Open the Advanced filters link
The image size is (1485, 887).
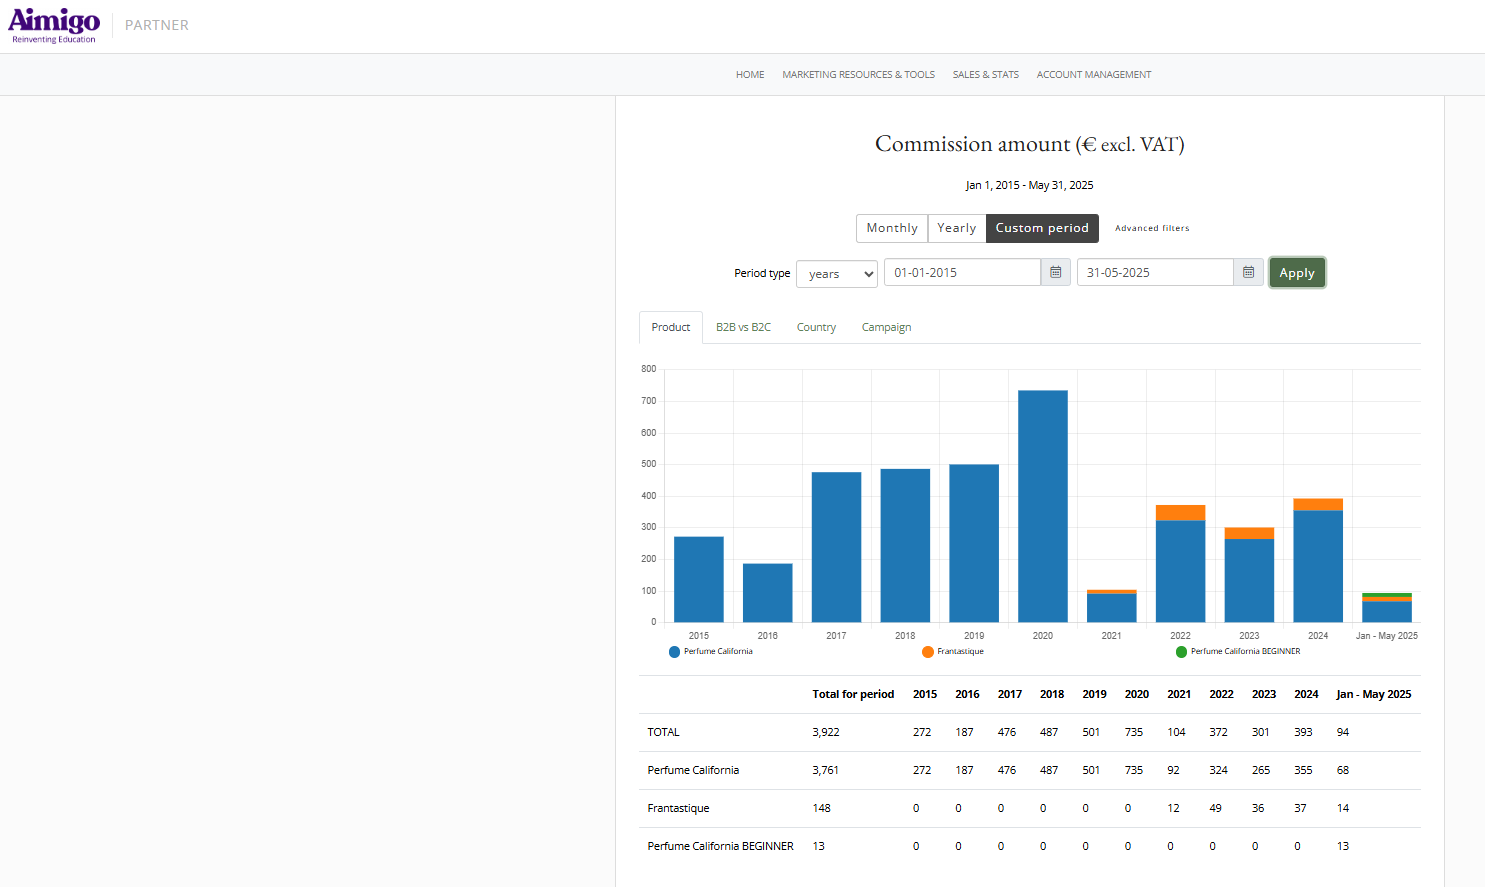point(1152,228)
